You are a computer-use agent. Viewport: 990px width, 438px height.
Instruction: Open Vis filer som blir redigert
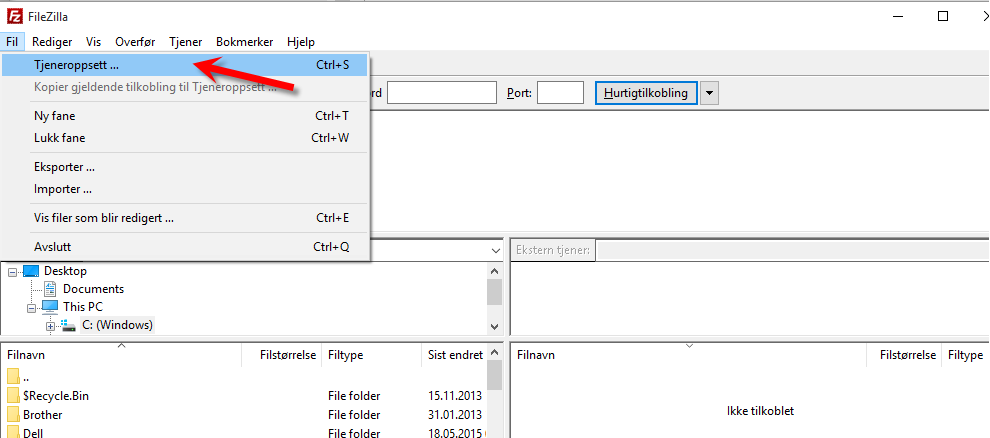[x=185, y=218]
